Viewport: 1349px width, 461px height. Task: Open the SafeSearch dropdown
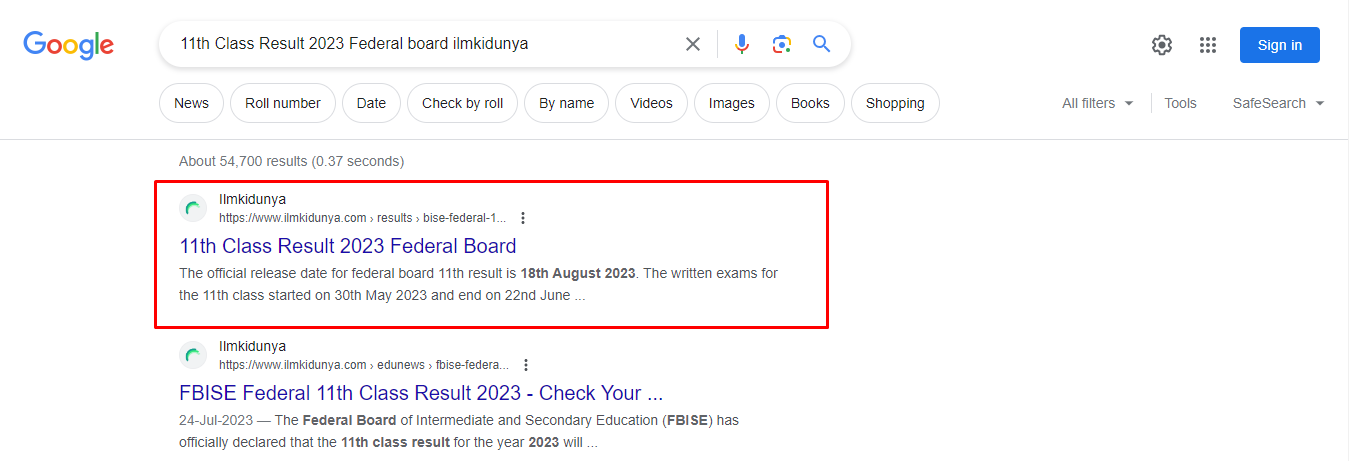[1278, 103]
